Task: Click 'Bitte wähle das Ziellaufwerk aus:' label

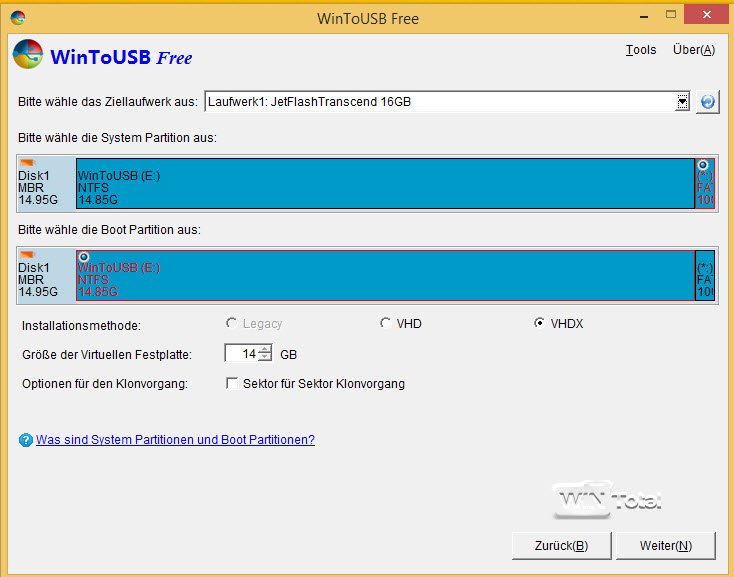Action: [108, 102]
